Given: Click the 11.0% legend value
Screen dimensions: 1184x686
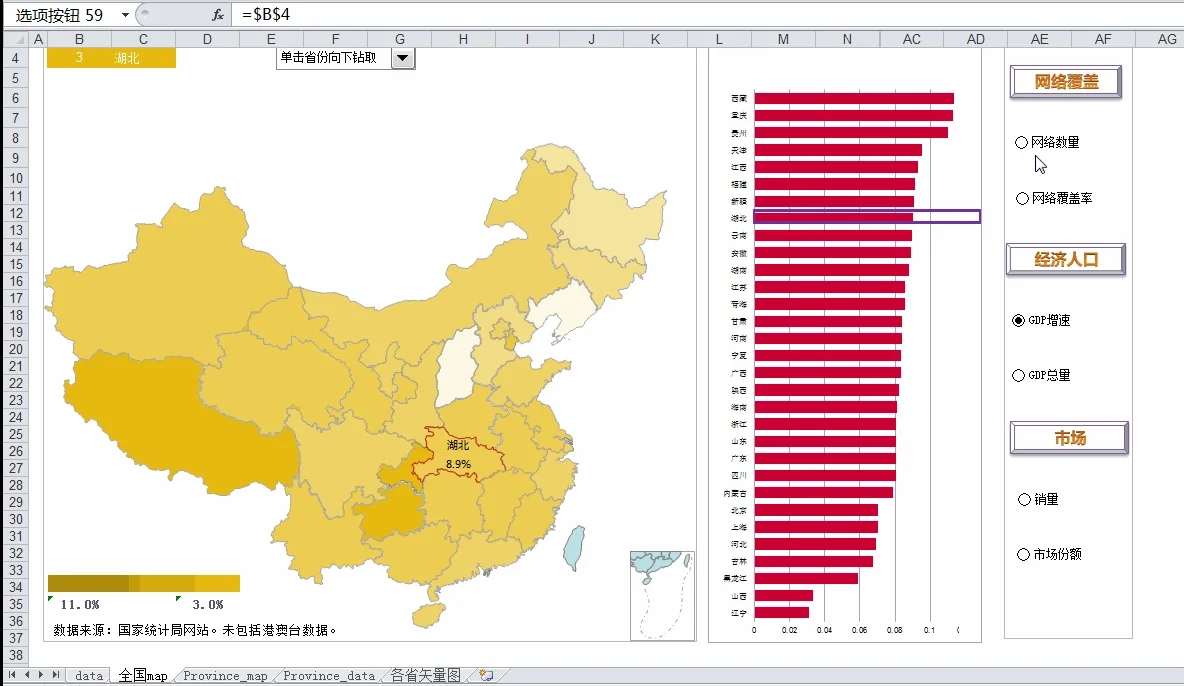Looking at the screenshot, I should 80,604.
